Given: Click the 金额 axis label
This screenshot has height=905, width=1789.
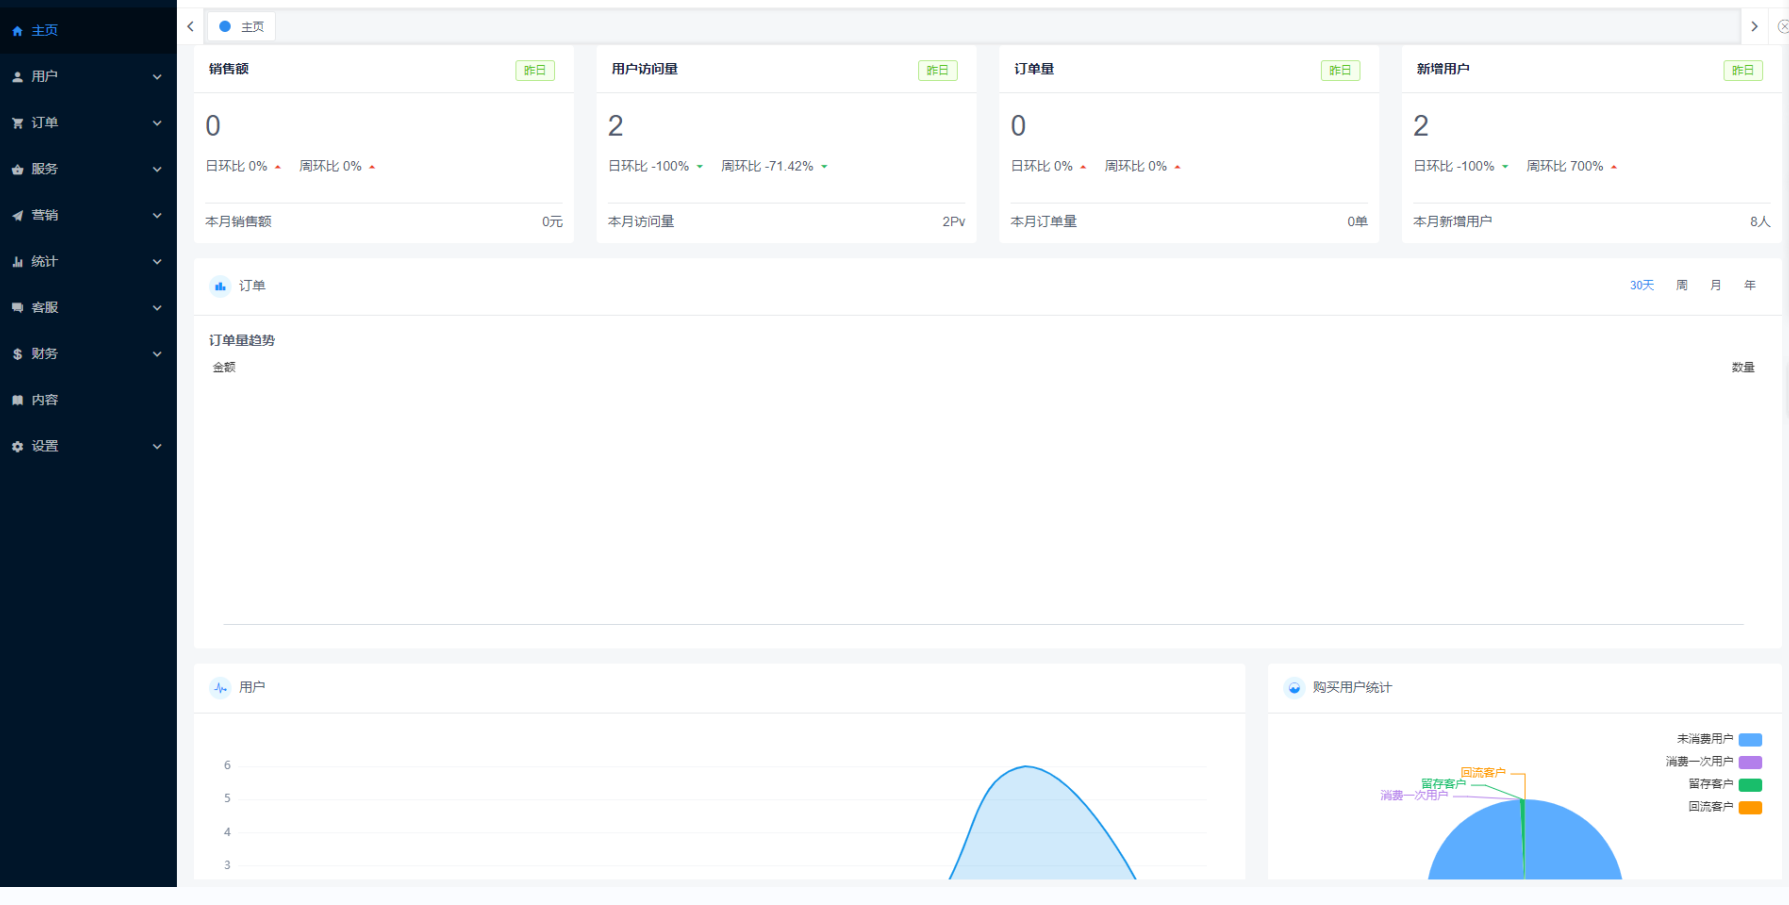Looking at the screenshot, I should [224, 368].
